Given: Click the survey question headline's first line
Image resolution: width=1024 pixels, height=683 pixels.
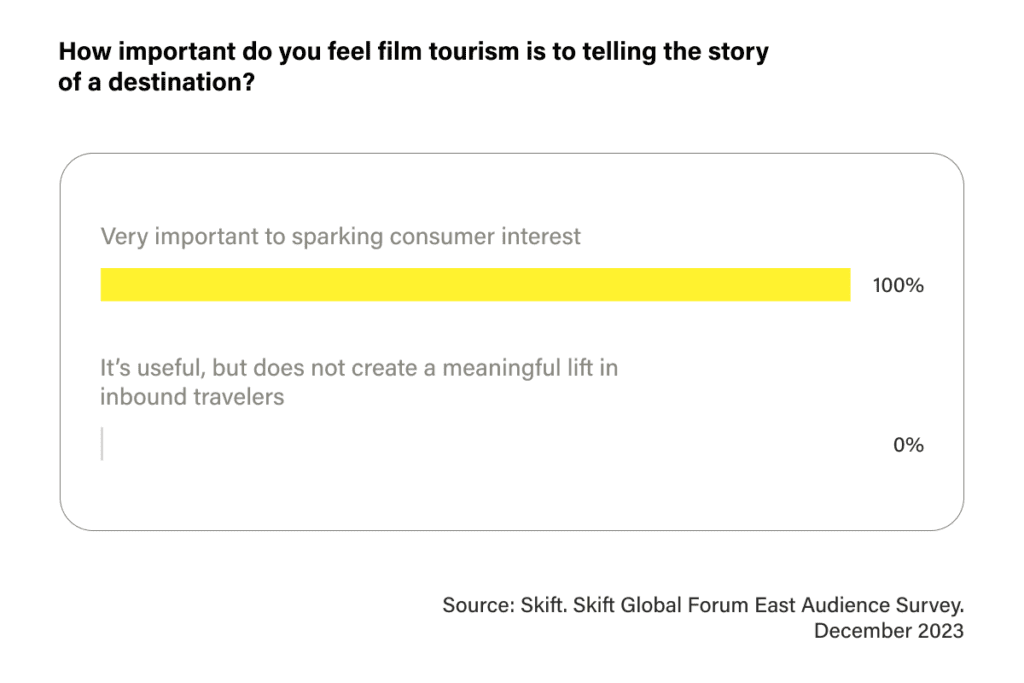Looking at the screenshot, I should pyautogui.click(x=413, y=52).
